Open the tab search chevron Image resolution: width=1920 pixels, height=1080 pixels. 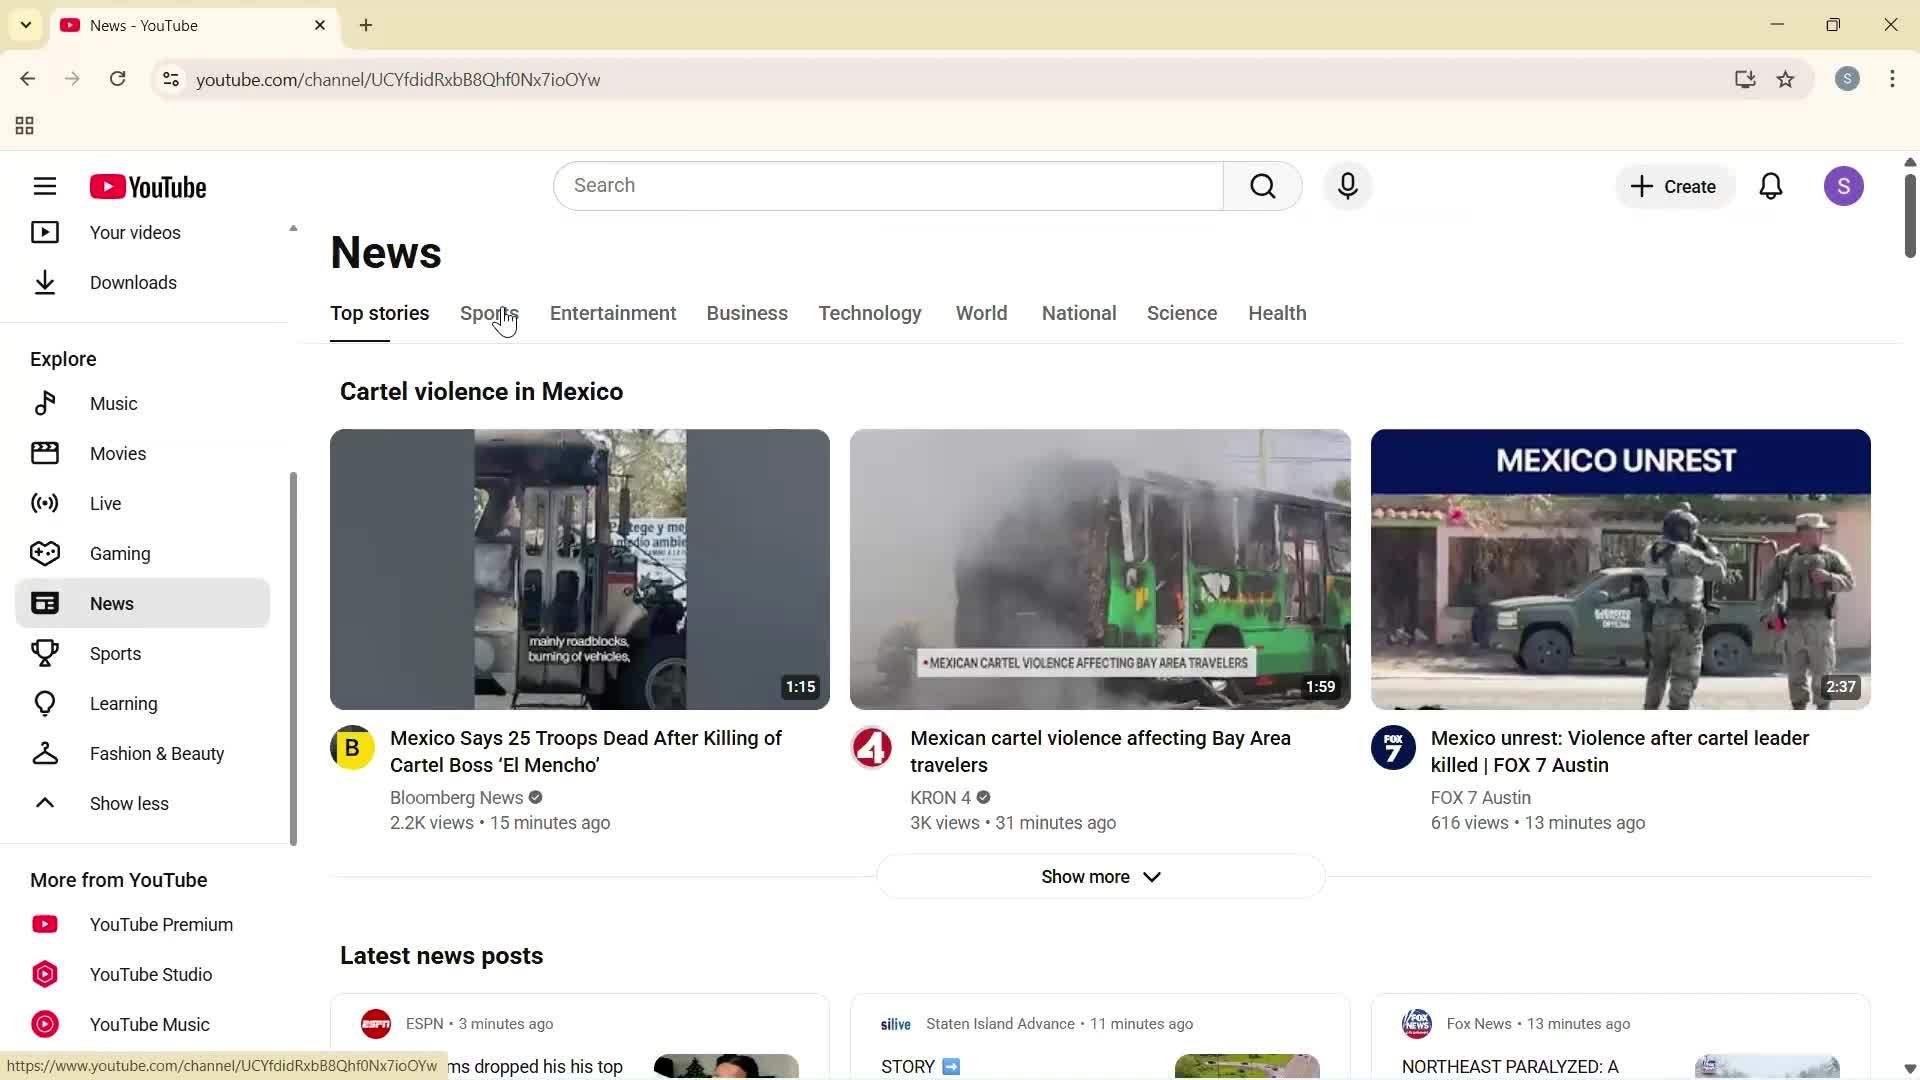[25, 24]
